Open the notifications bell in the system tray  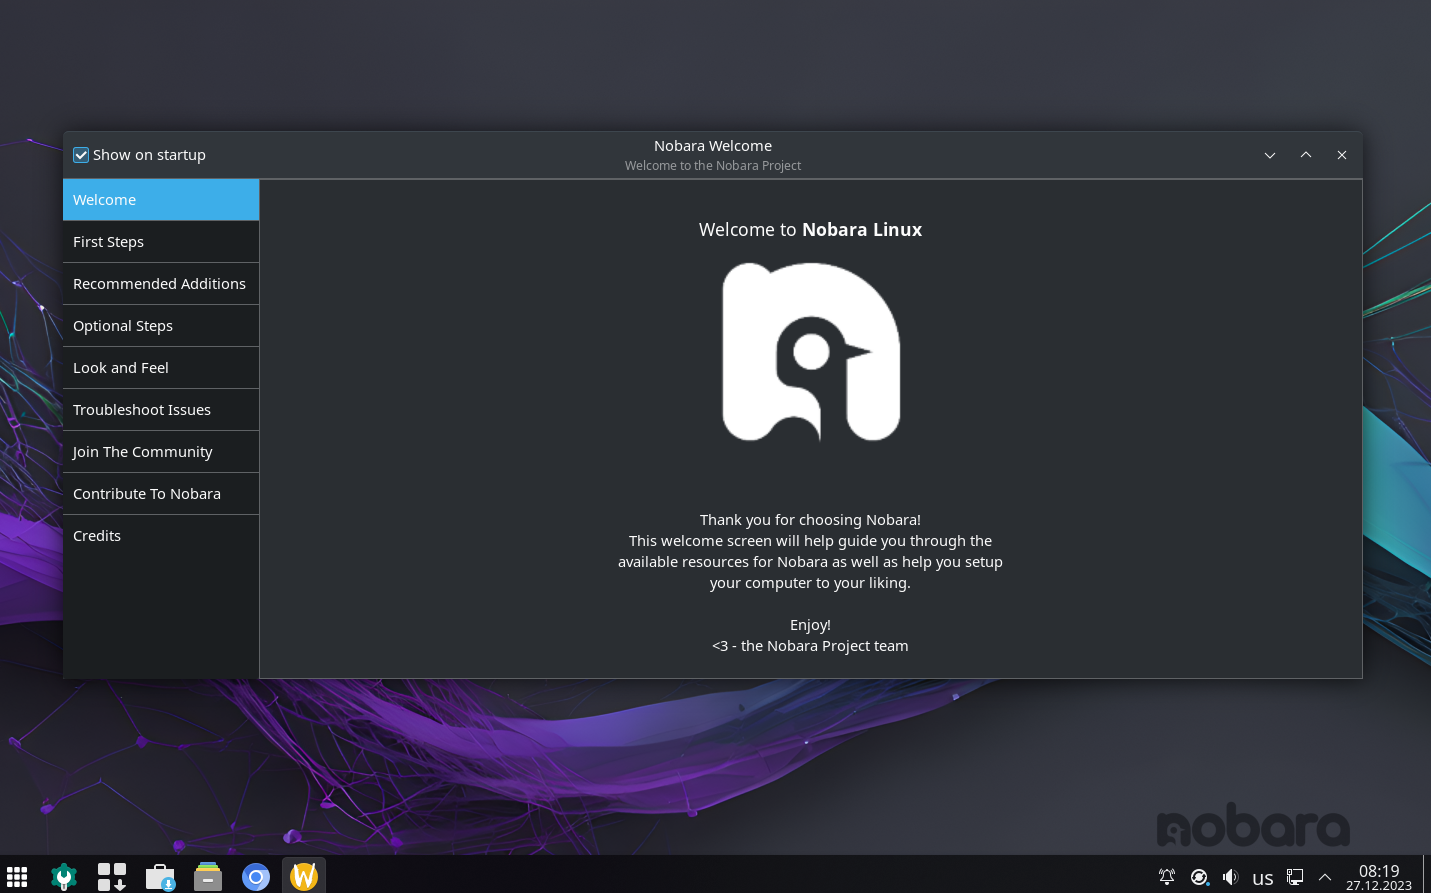(1167, 877)
